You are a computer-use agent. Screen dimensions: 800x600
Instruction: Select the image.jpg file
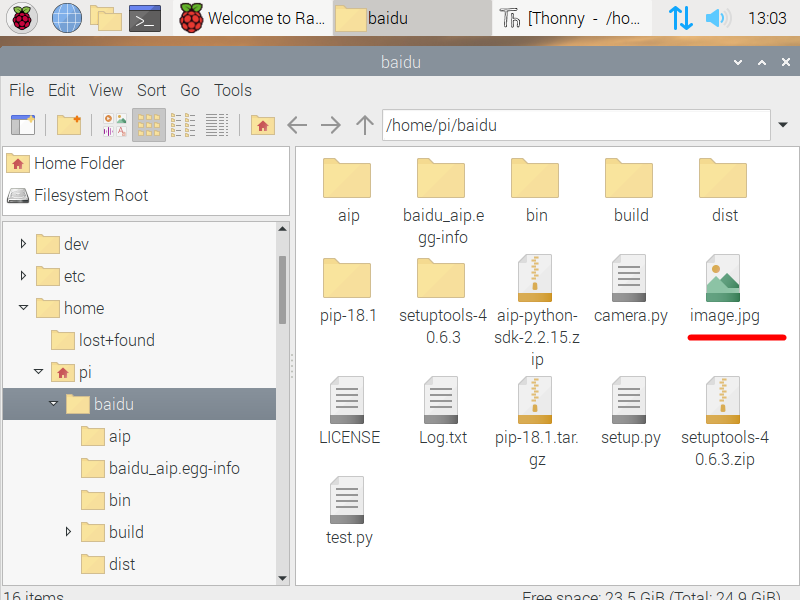(724, 290)
